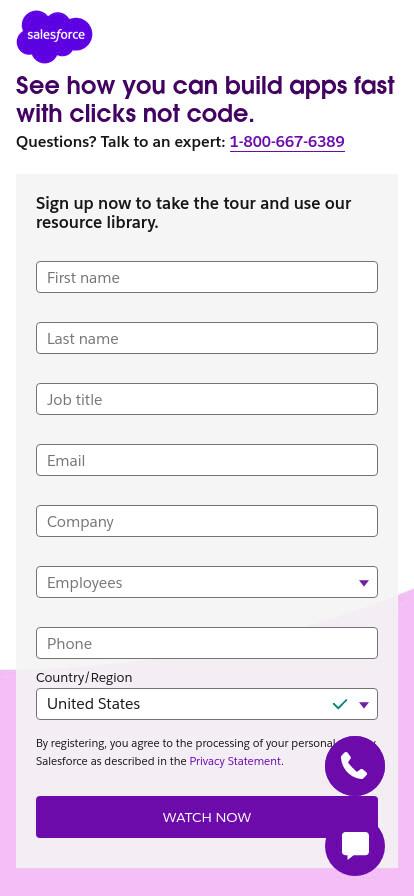Click the Employees dropdown arrow

click(x=364, y=583)
